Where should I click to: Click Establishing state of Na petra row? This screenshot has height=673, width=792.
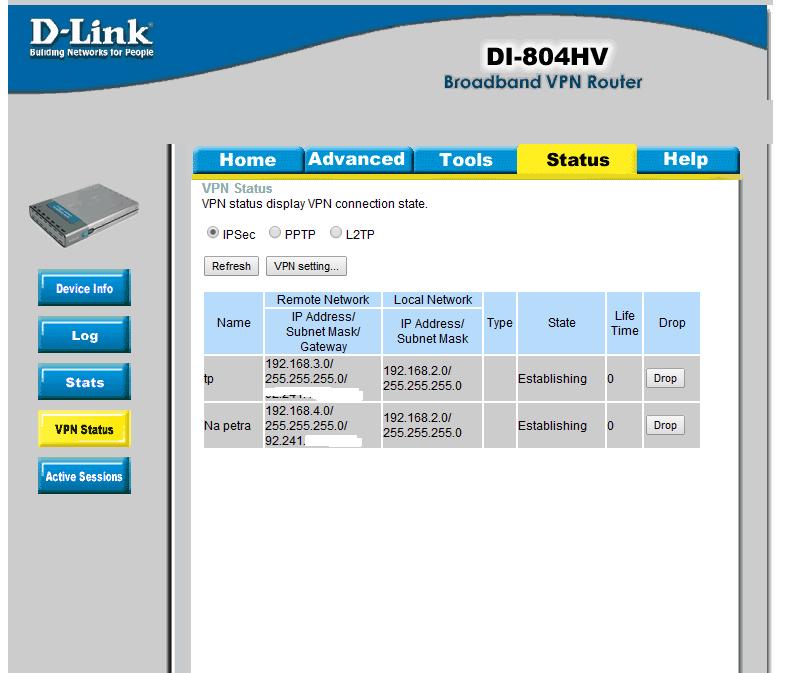(553, 426)
